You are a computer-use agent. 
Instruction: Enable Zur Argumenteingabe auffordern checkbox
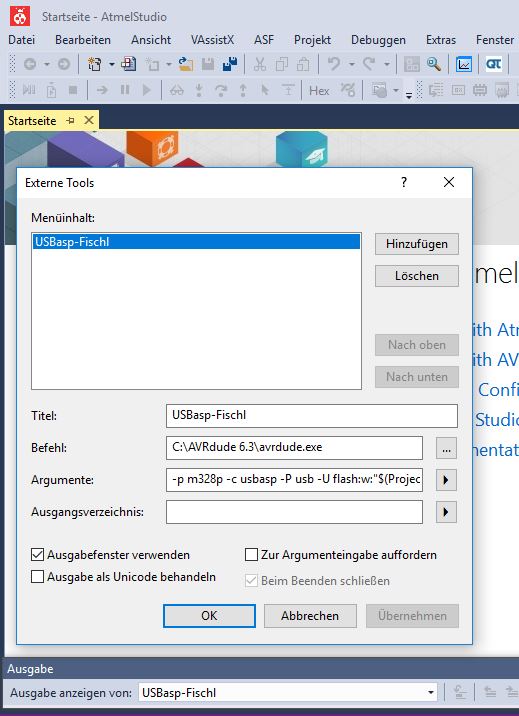click(252, 555)
